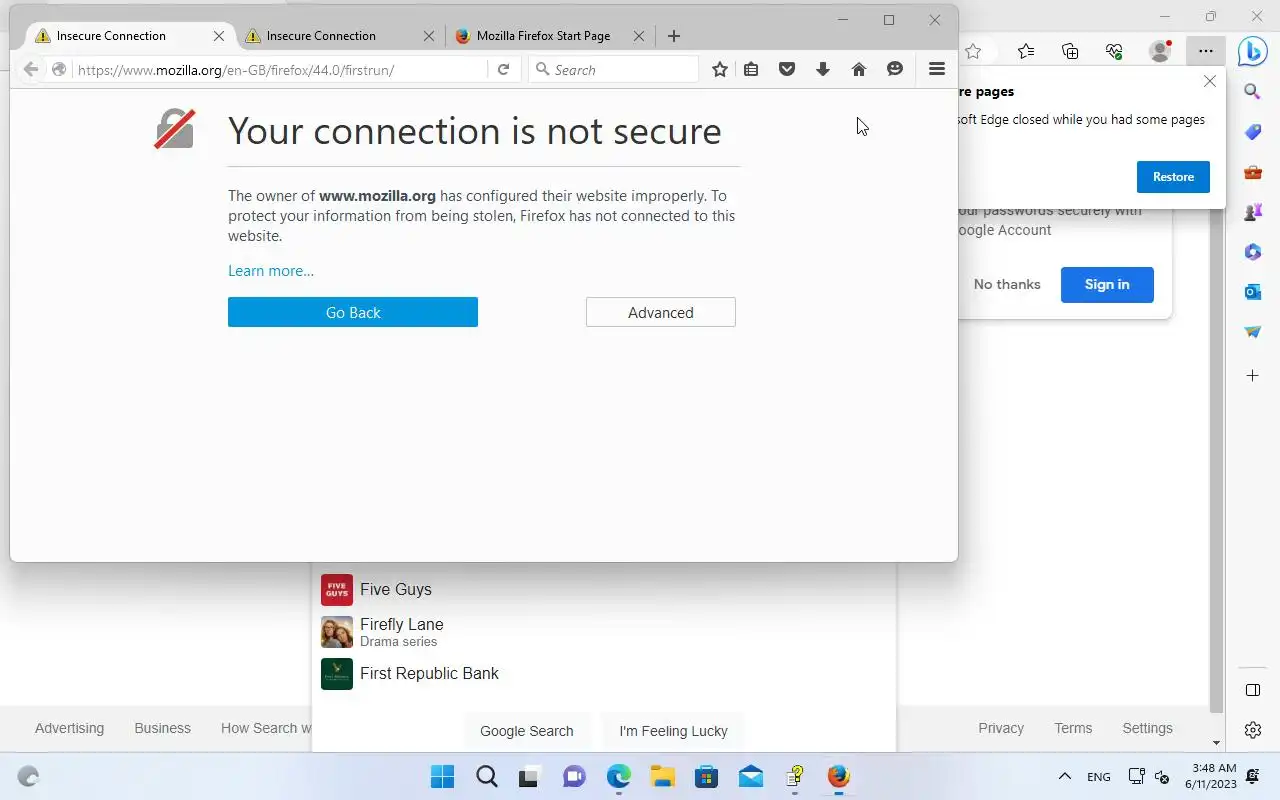Show Firefox bookmarks list icon
This screenshot has width=1280, height=800.
click(751, 69)
